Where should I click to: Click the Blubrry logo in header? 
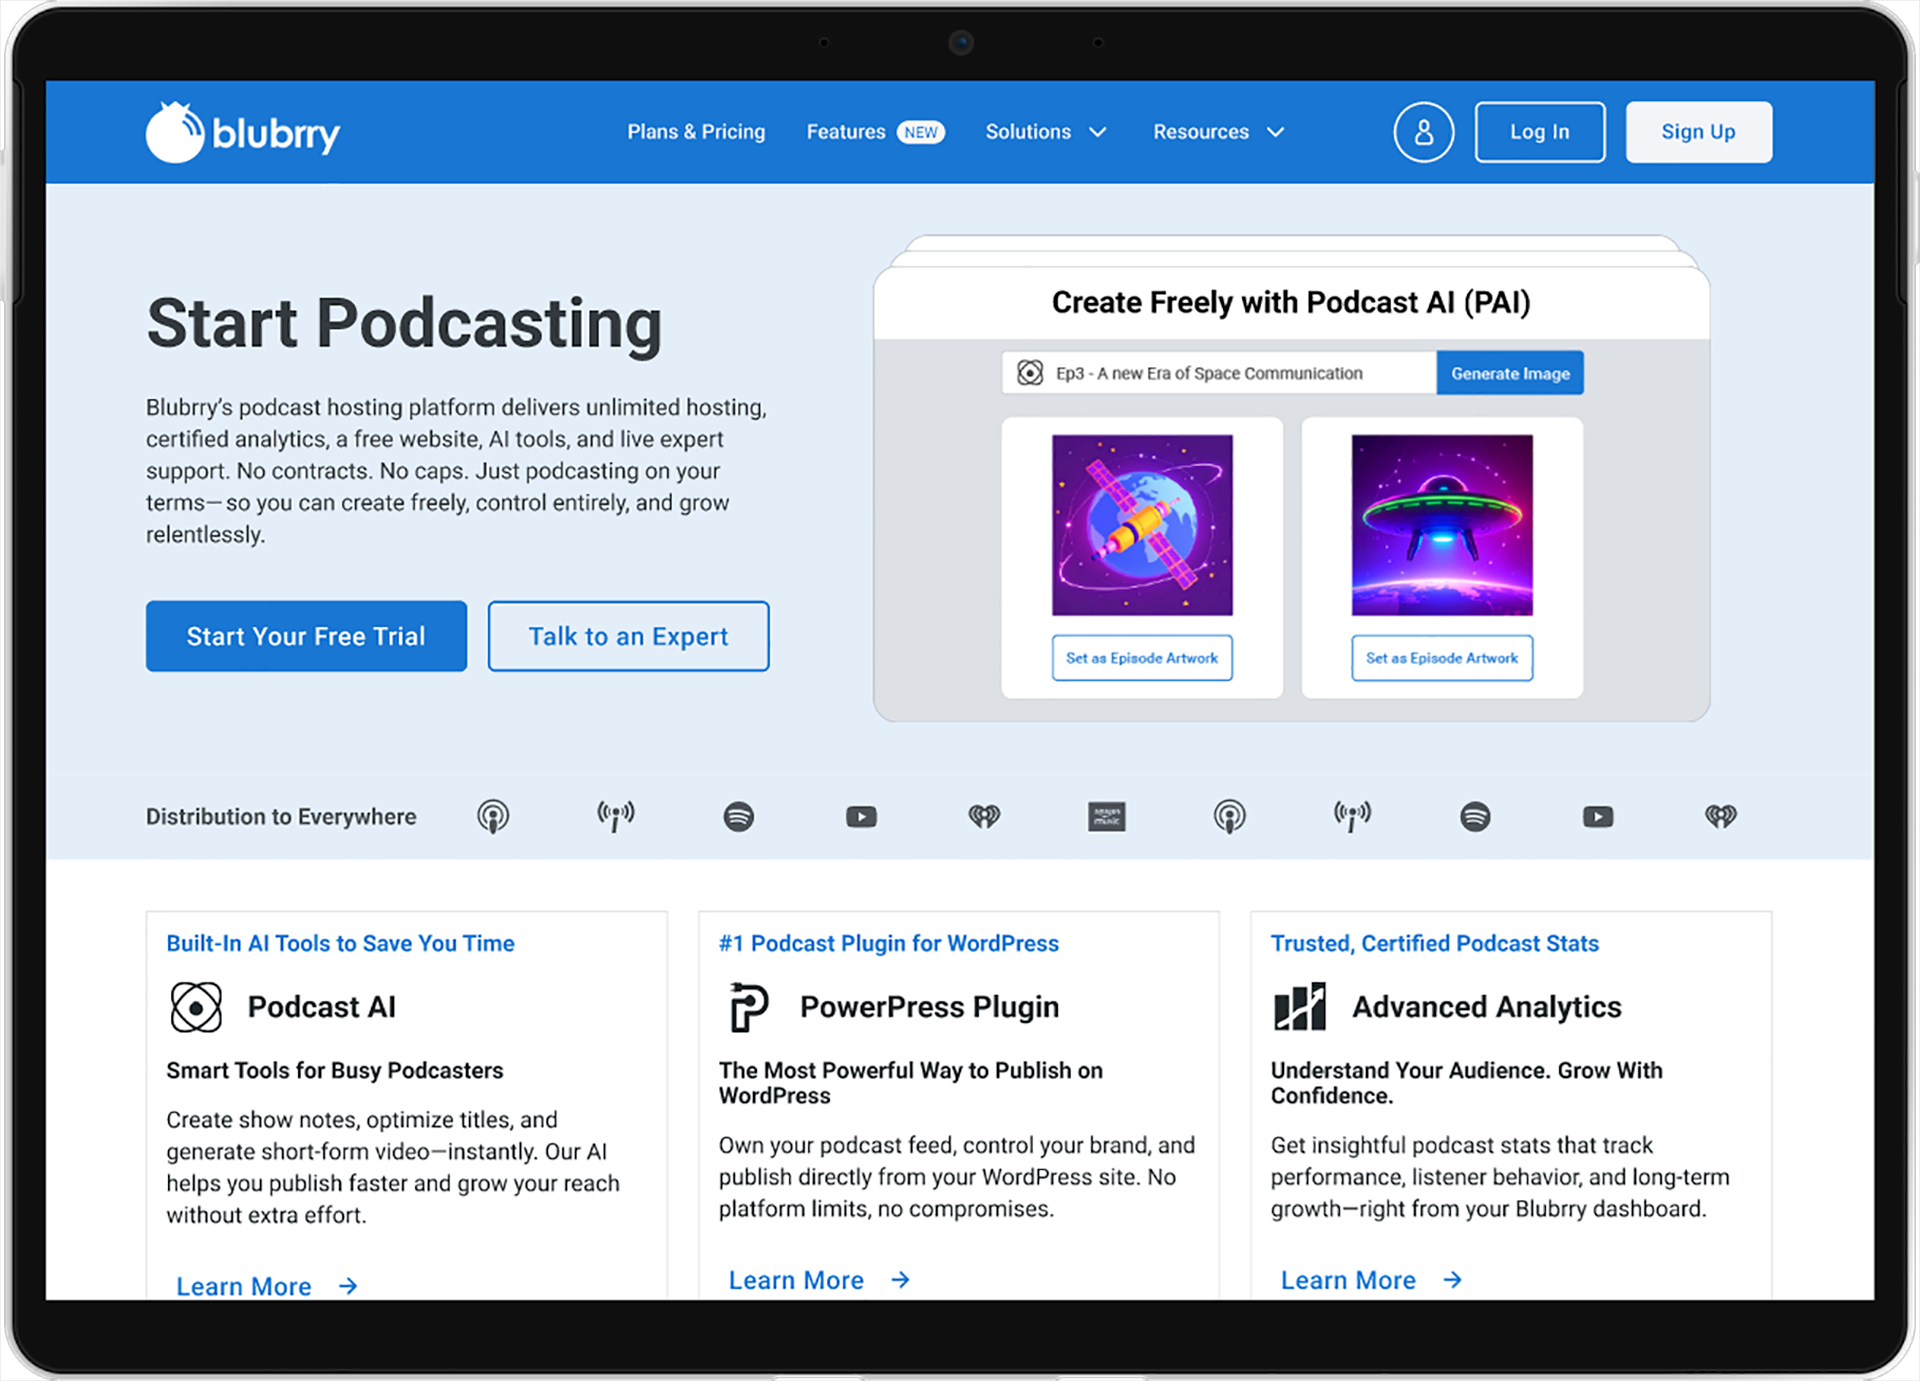coord(243,132)
